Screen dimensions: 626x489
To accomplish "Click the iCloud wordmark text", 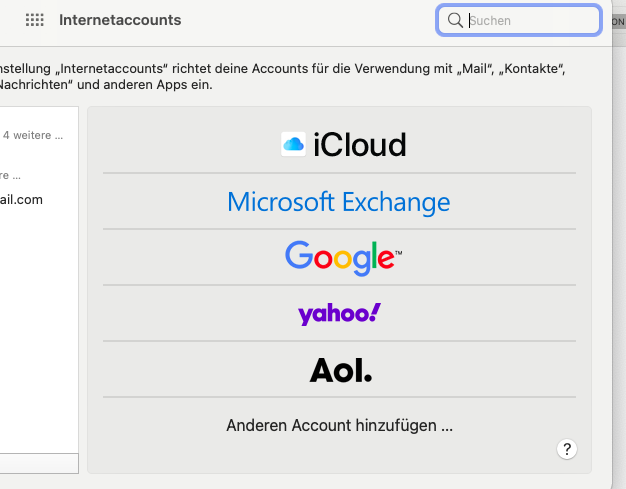I will point(359,146).
